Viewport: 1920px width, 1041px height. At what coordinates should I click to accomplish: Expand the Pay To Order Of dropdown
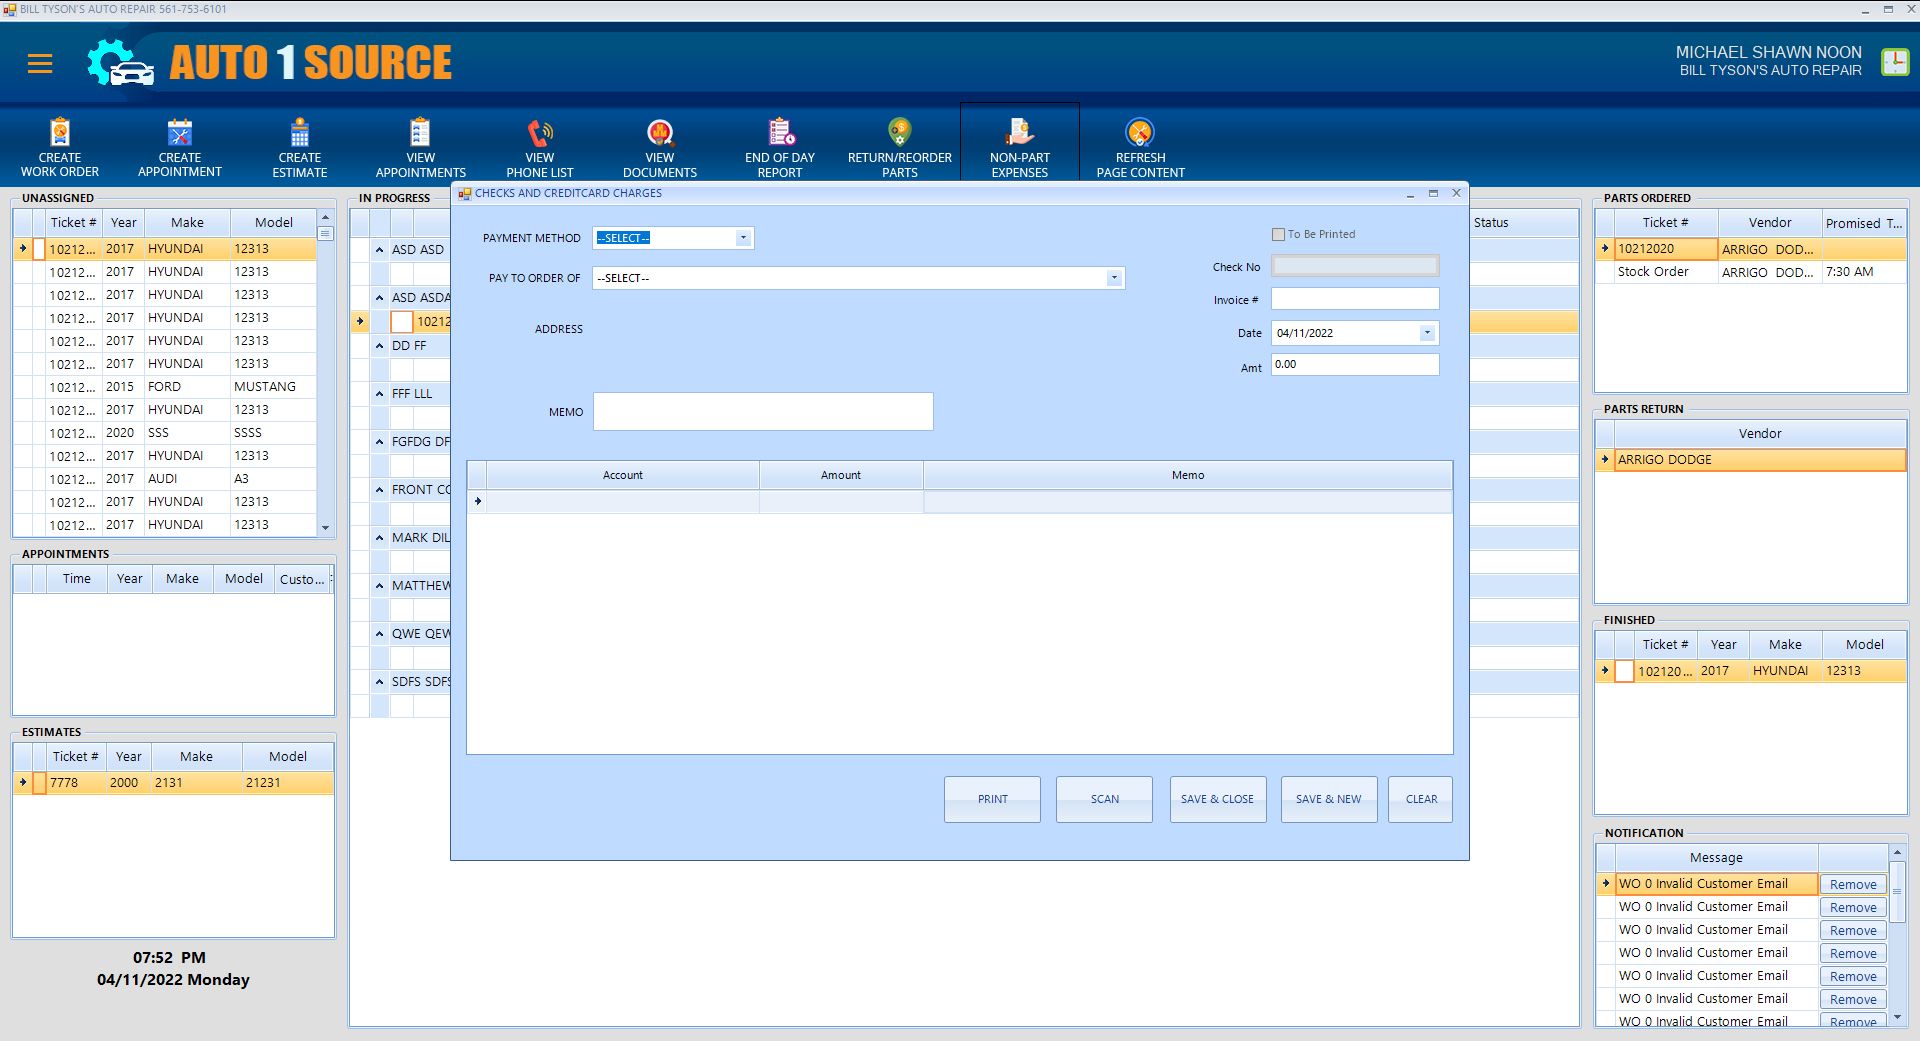pos(1113,278)
